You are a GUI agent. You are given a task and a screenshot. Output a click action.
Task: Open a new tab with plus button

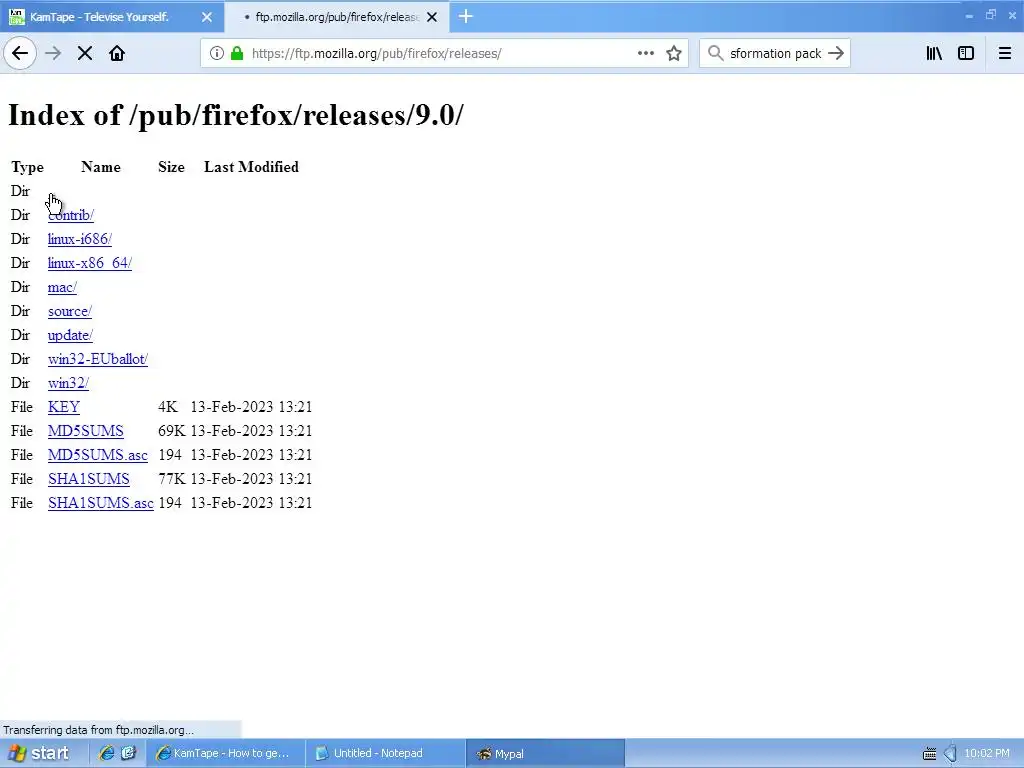[466, 17]
